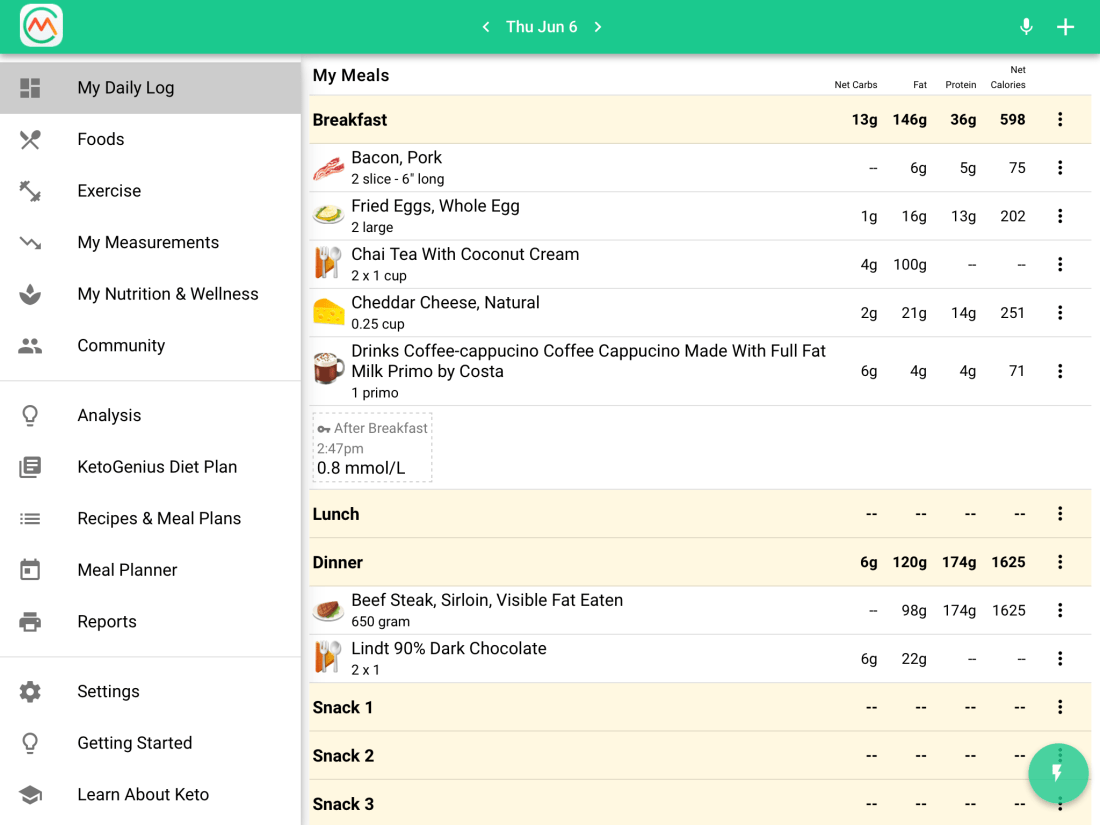Tap the microphone voice input icon
This screenshot has width=1100, height=825.
coord(1026,27)
